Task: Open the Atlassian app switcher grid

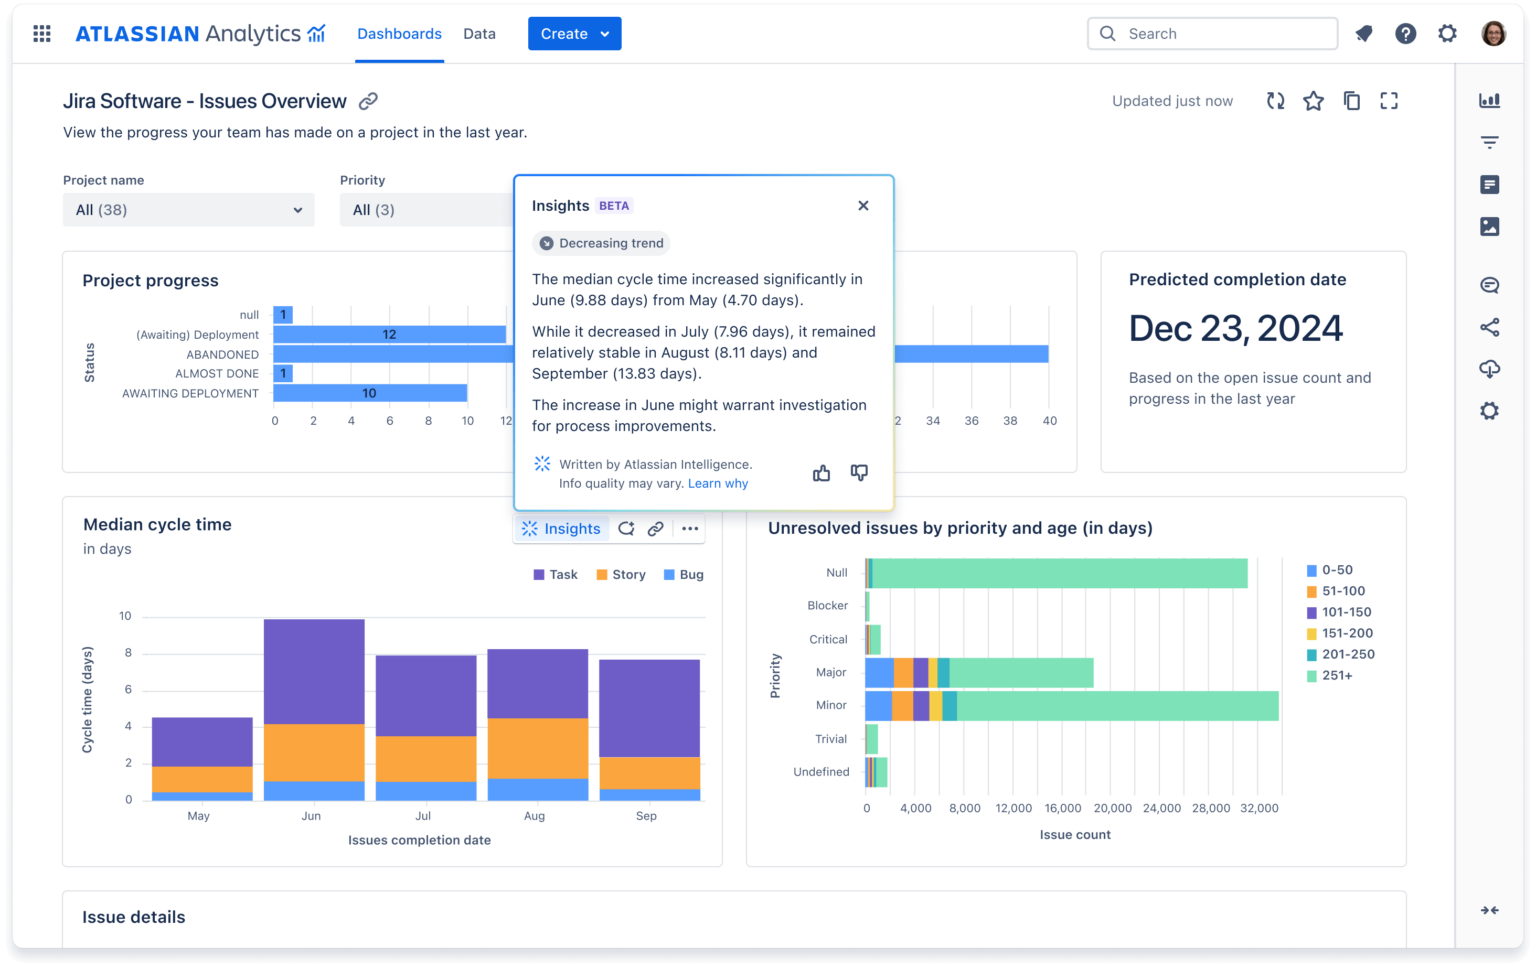Action: [41, 32]
